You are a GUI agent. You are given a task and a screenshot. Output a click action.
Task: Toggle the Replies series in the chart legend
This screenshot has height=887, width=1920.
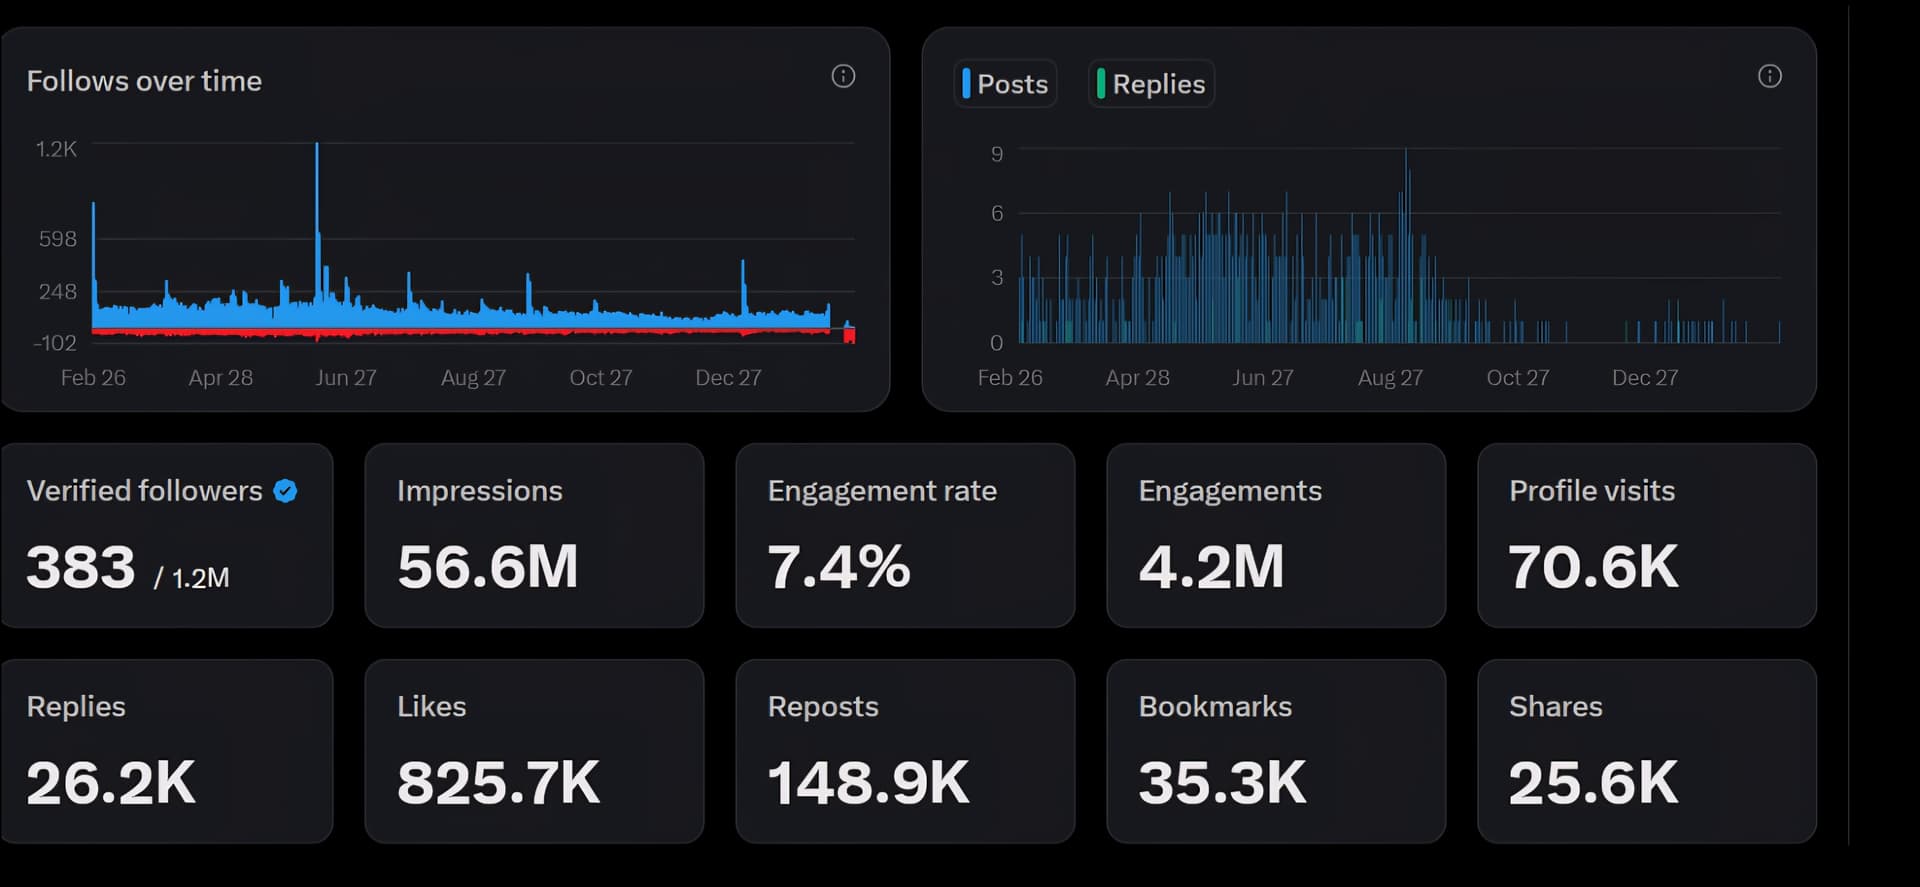1151,84
